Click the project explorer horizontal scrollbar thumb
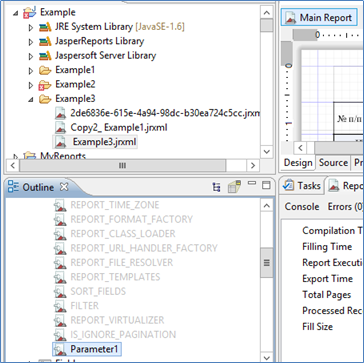 click(x=122, y=165)
